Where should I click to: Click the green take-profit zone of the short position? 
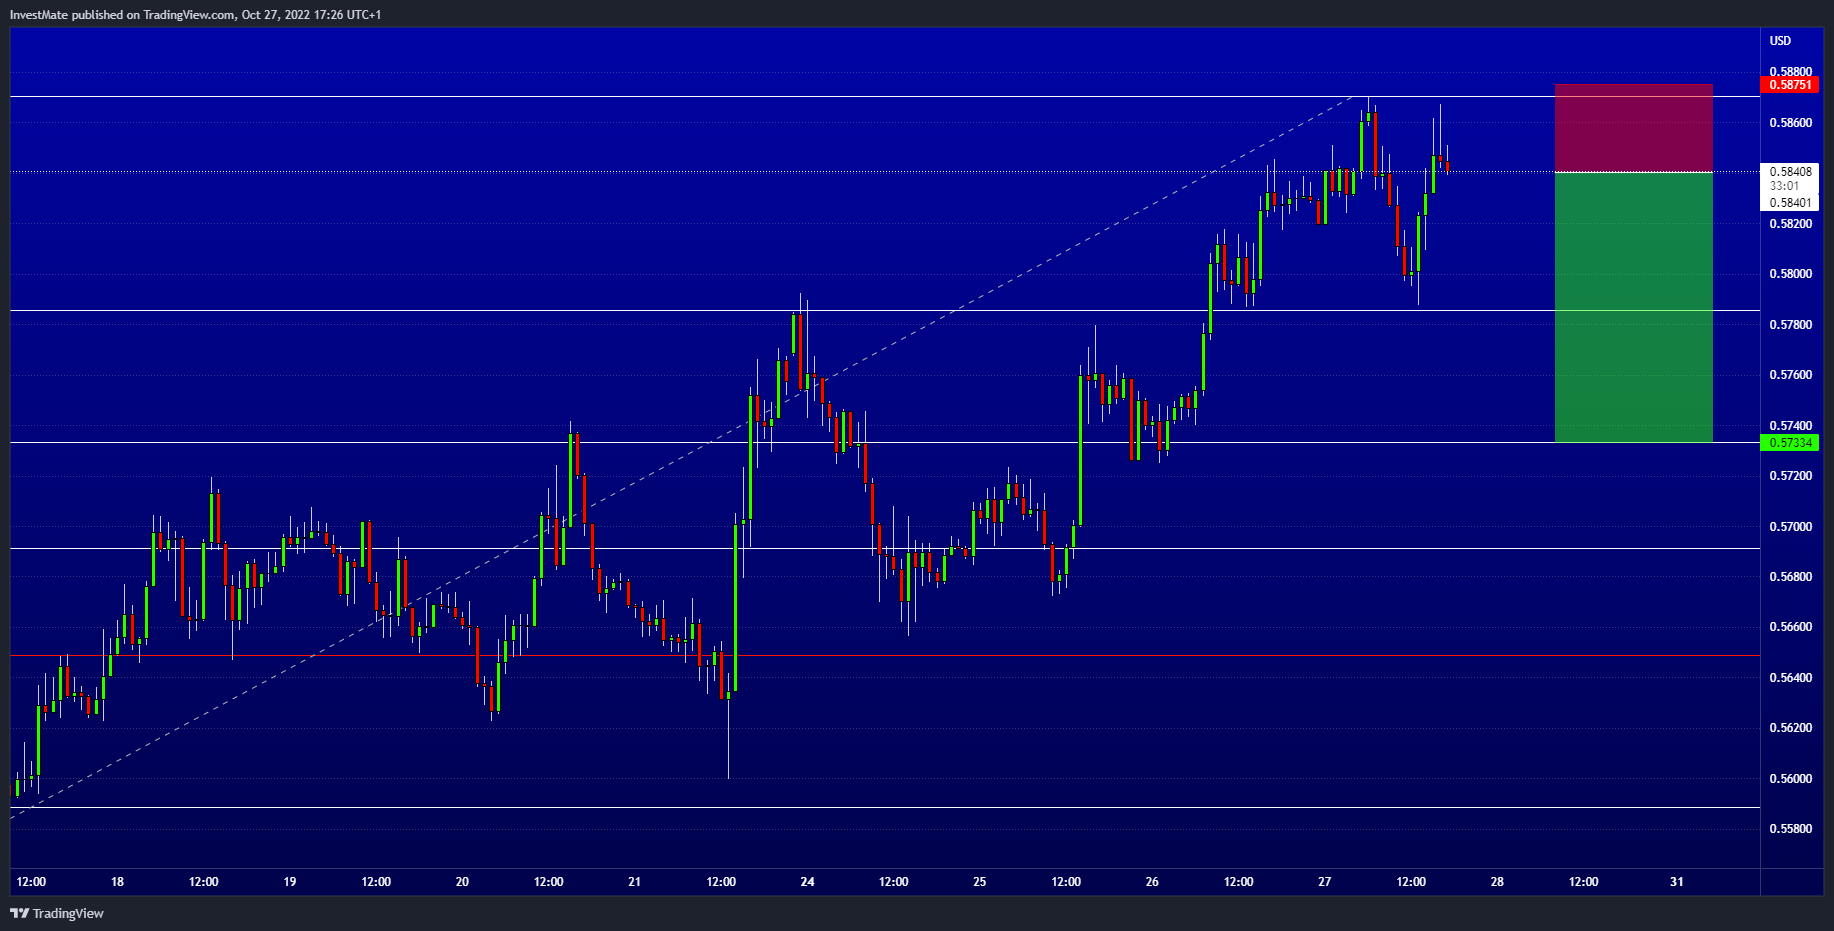[x=1634, y=307]
